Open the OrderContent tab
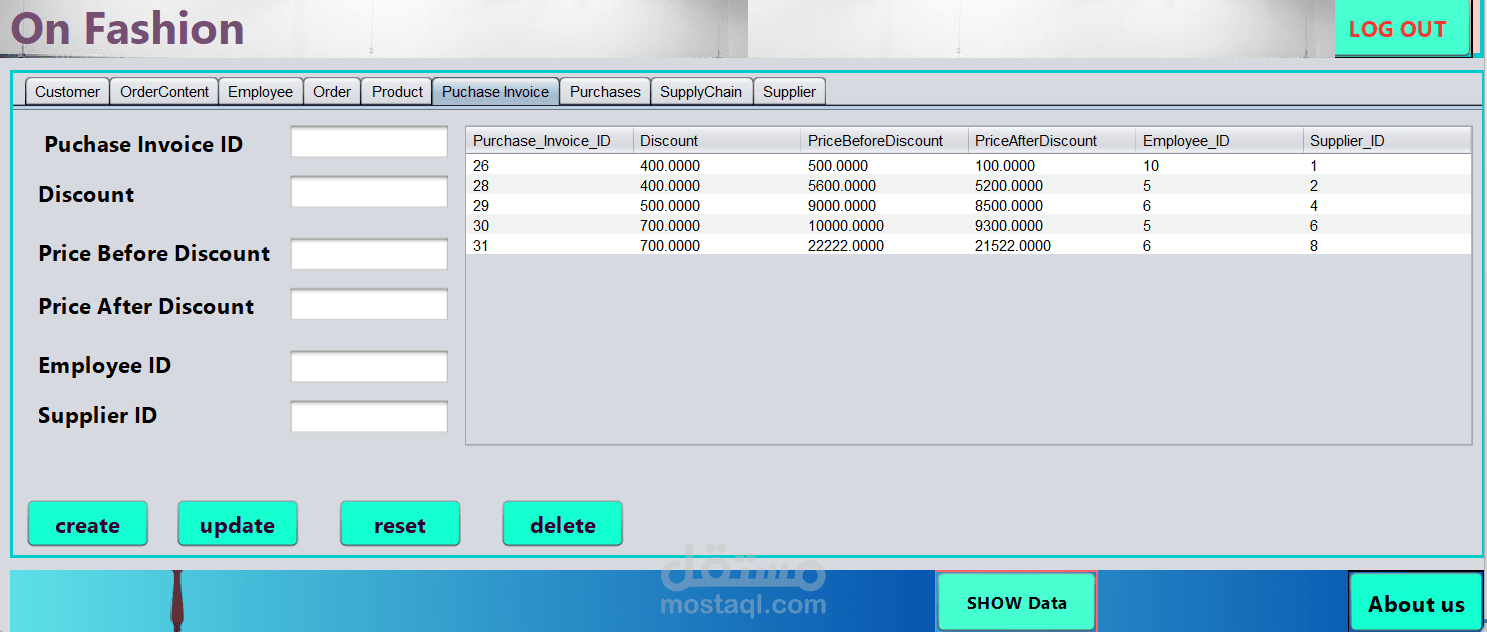The height and width of the screenshot is (632, 1487). click(x=163, y=91)
